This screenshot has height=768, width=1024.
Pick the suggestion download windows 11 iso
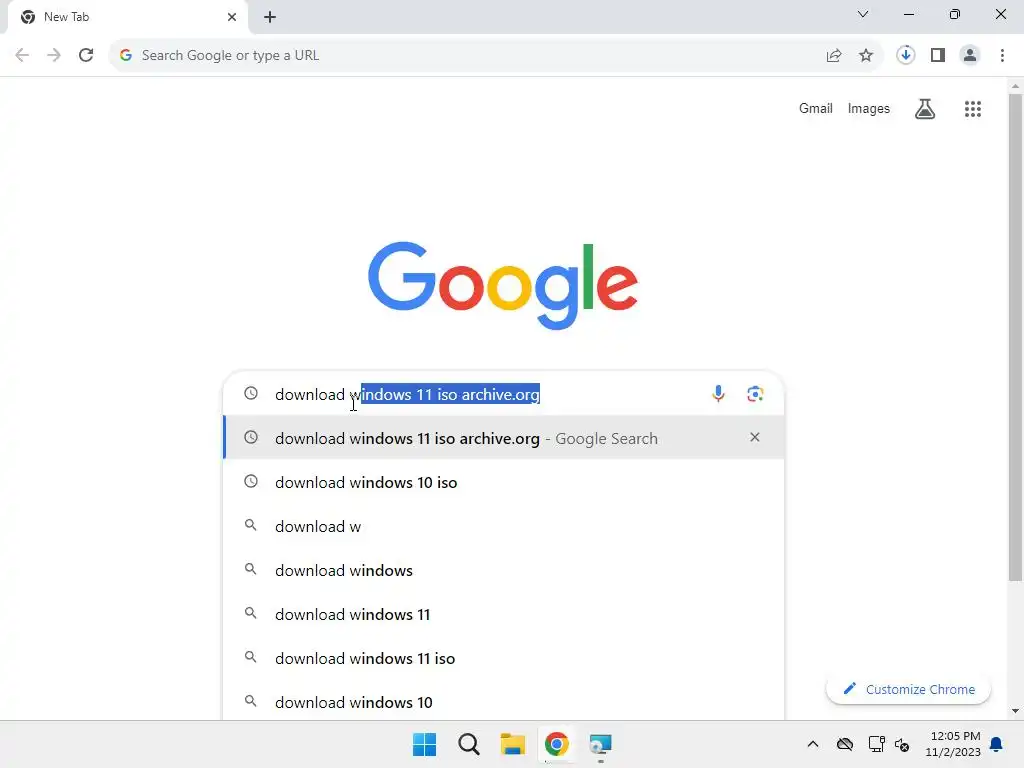[x=504, y=658]
